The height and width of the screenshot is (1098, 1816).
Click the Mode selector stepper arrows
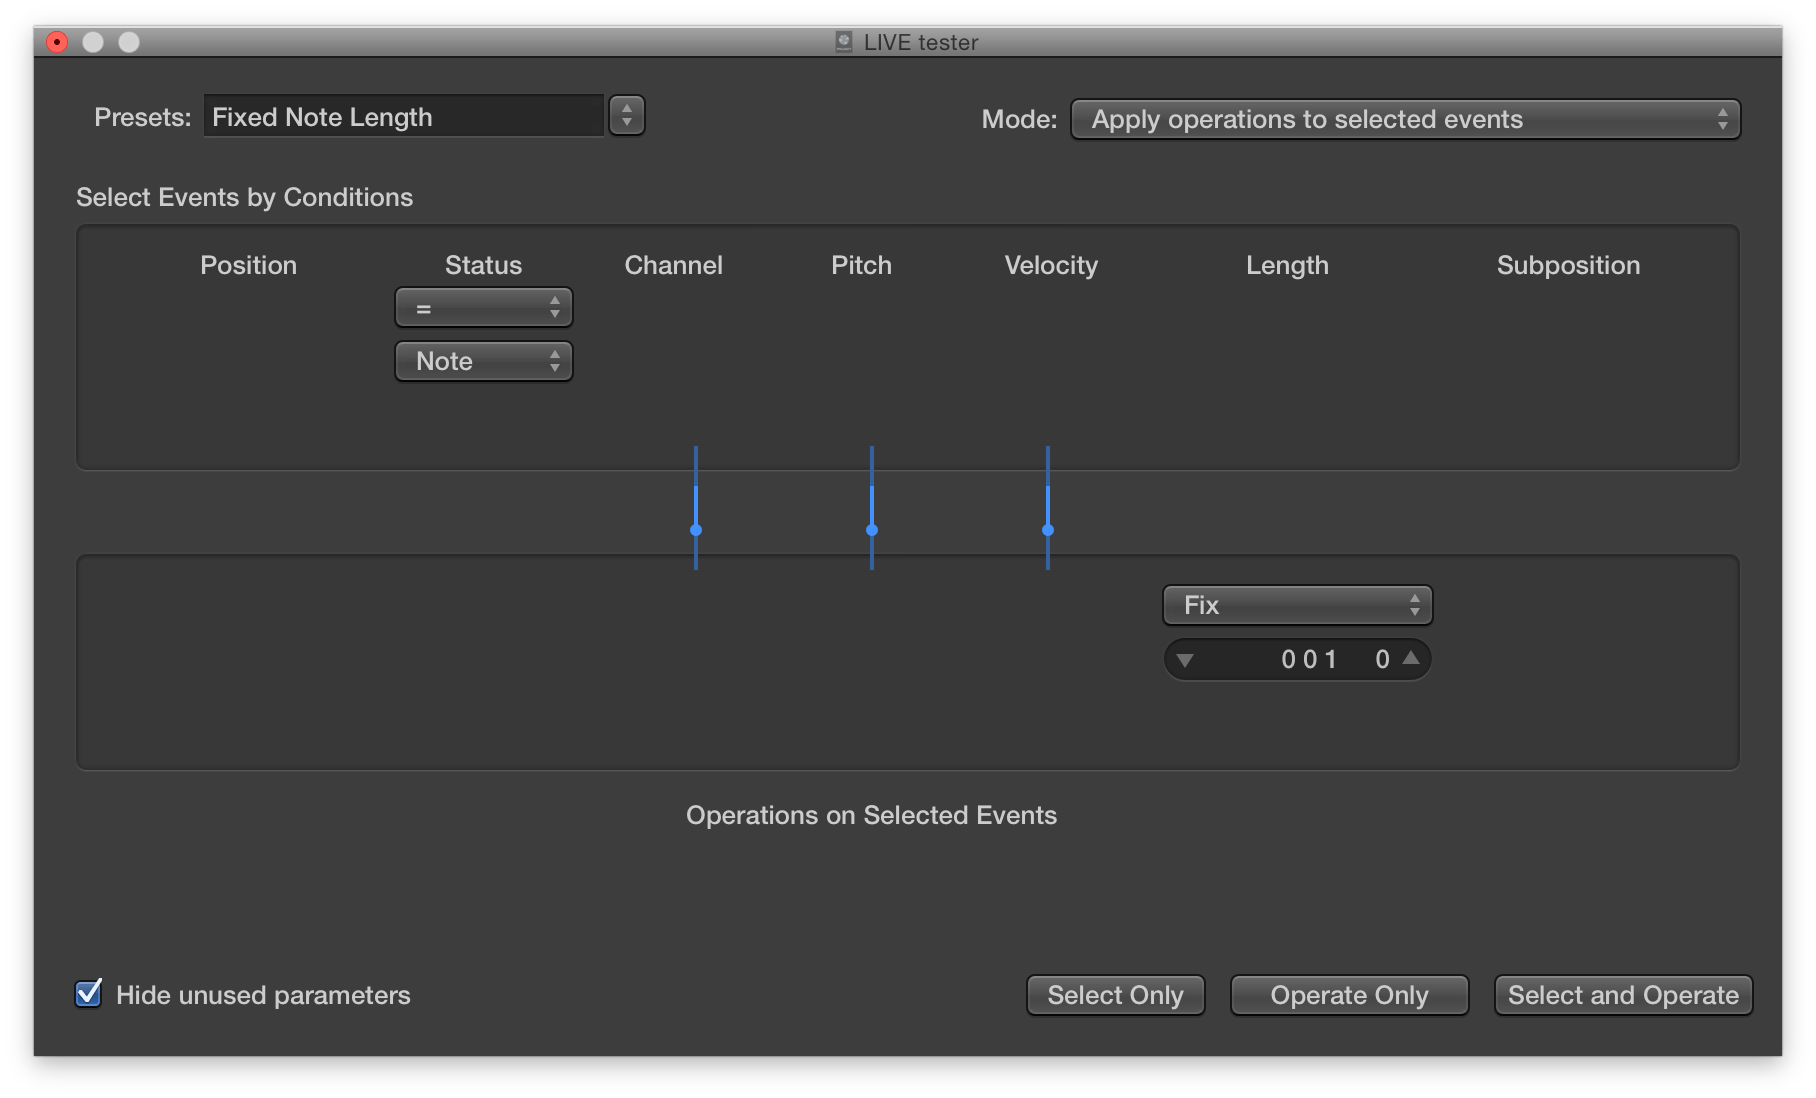pos(1722,119)
